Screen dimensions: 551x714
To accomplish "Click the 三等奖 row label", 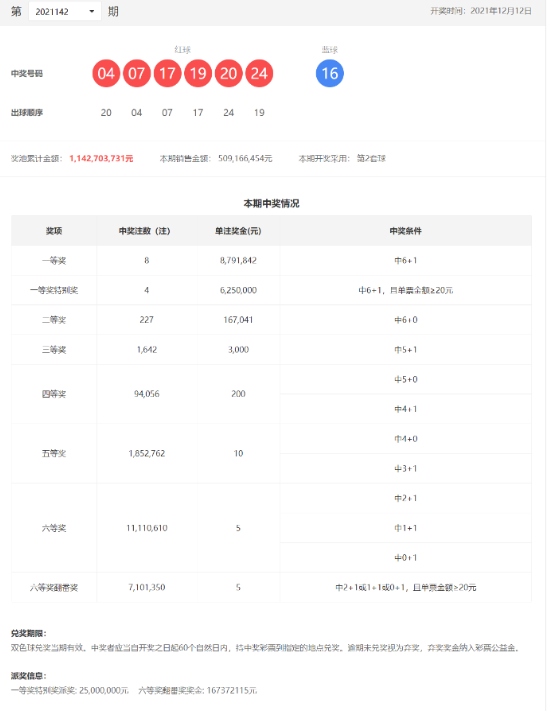I will click(x=54, y=350).
